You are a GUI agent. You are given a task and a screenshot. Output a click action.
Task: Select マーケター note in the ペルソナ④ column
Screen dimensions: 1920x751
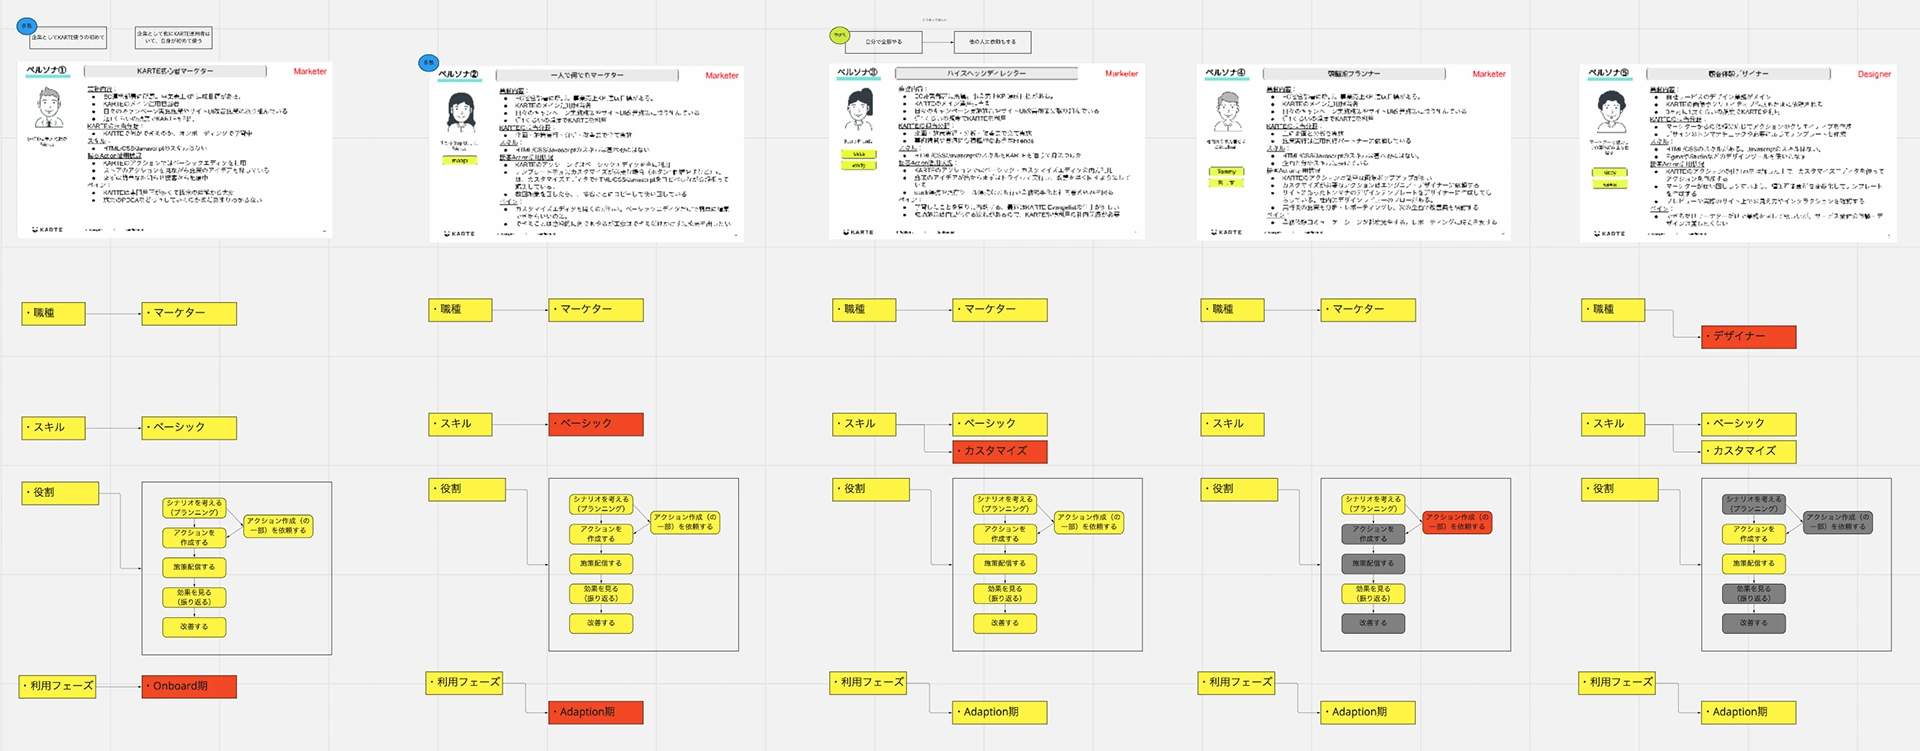click(x=1368, y=310)
